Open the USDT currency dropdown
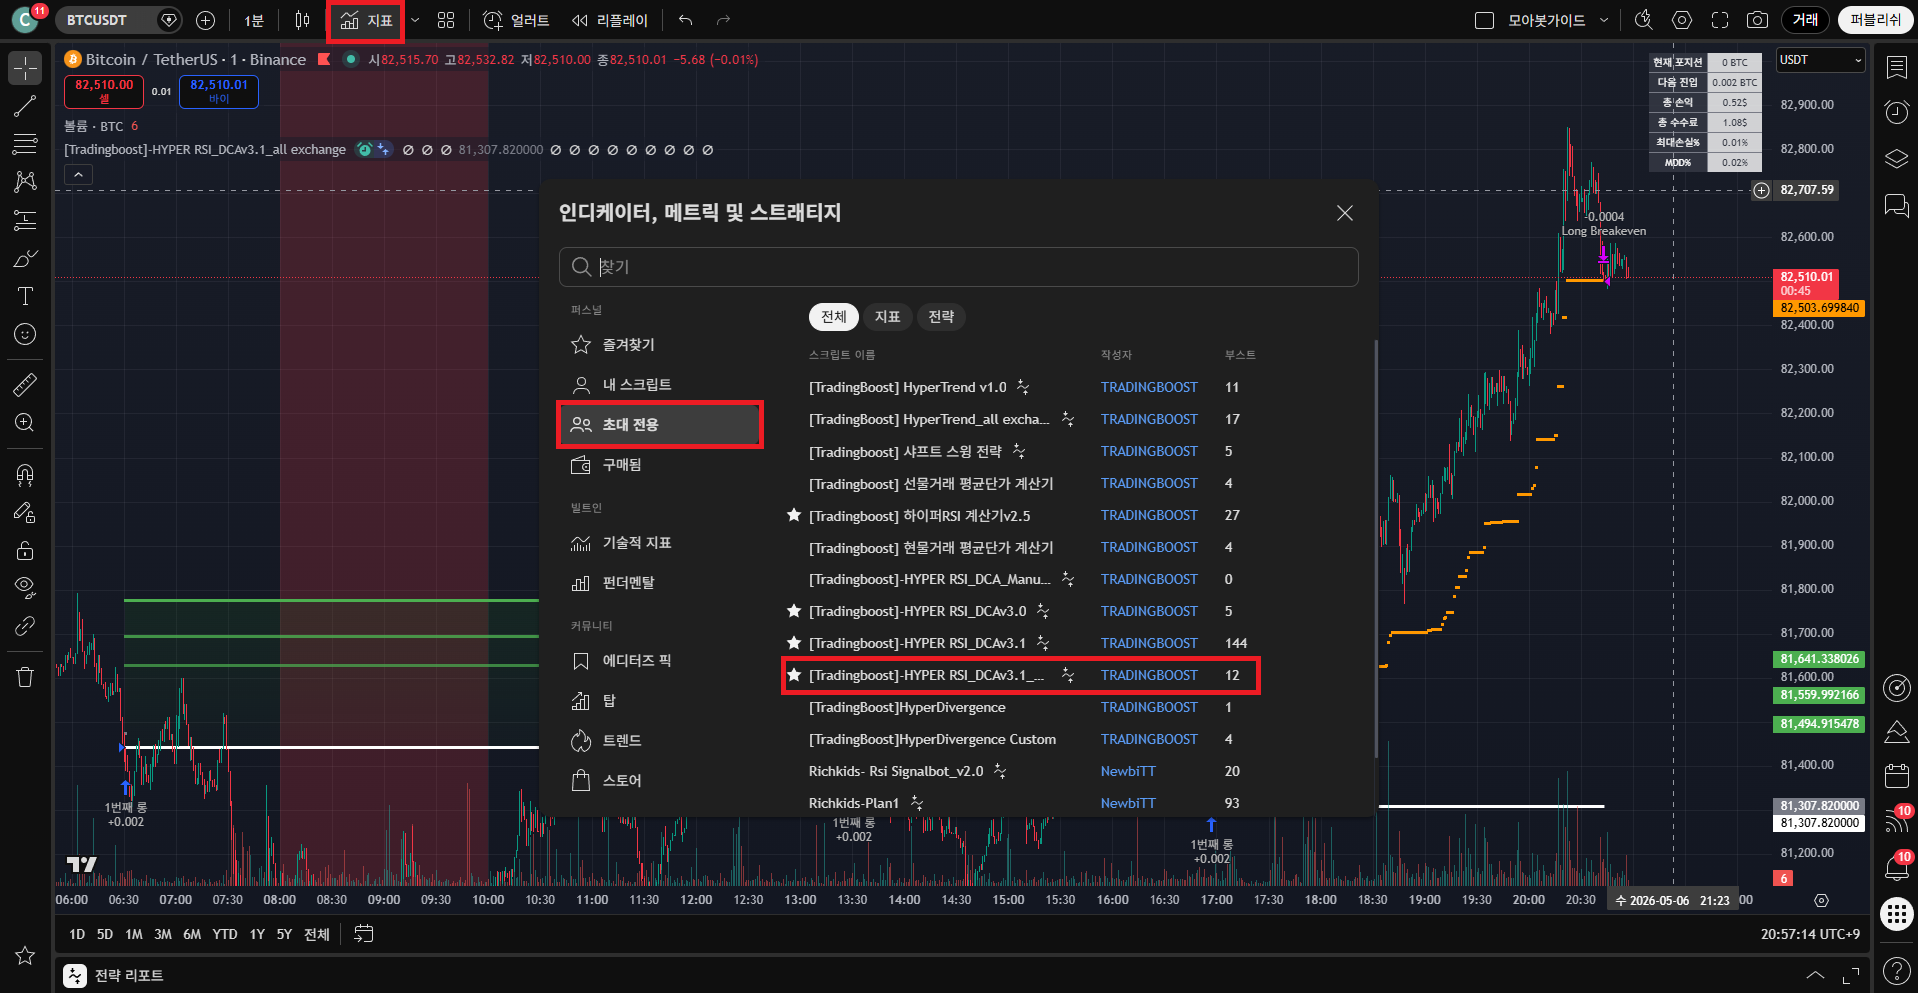 pos(1821,60)
